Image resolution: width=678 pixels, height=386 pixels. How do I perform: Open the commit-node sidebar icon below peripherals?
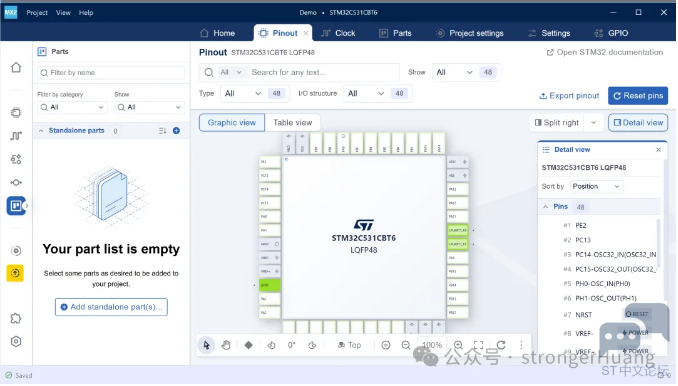point(16,183)
